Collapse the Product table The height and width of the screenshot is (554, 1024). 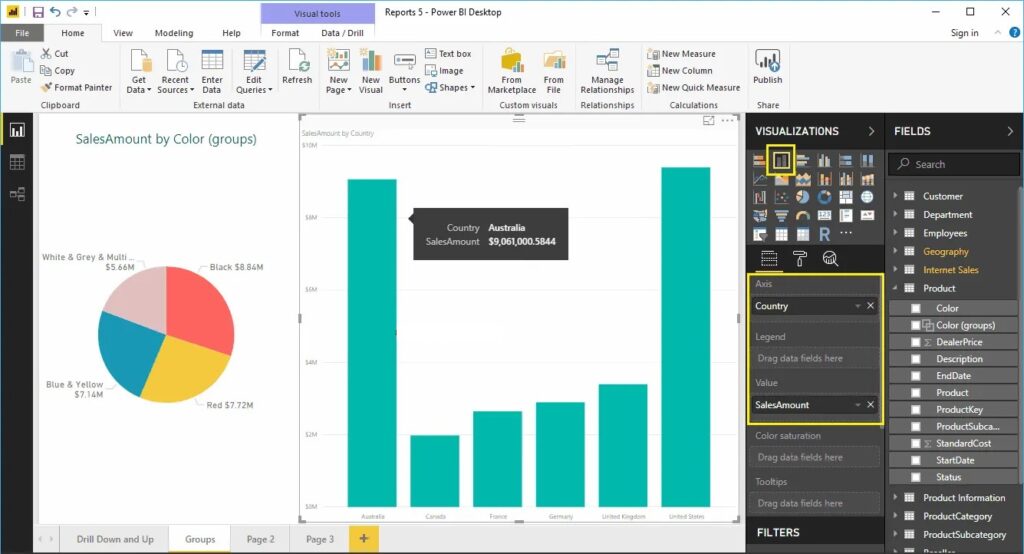[x=895, y=287]
